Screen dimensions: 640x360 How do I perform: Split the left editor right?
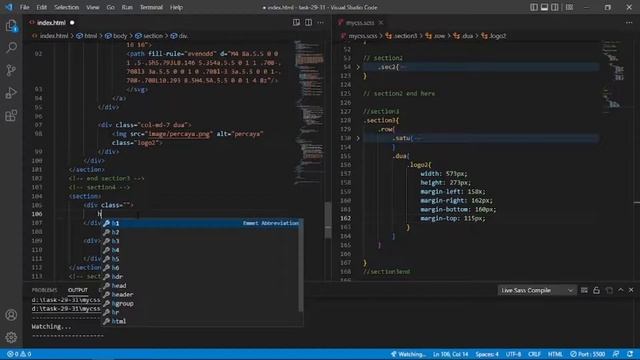point(309,22)
